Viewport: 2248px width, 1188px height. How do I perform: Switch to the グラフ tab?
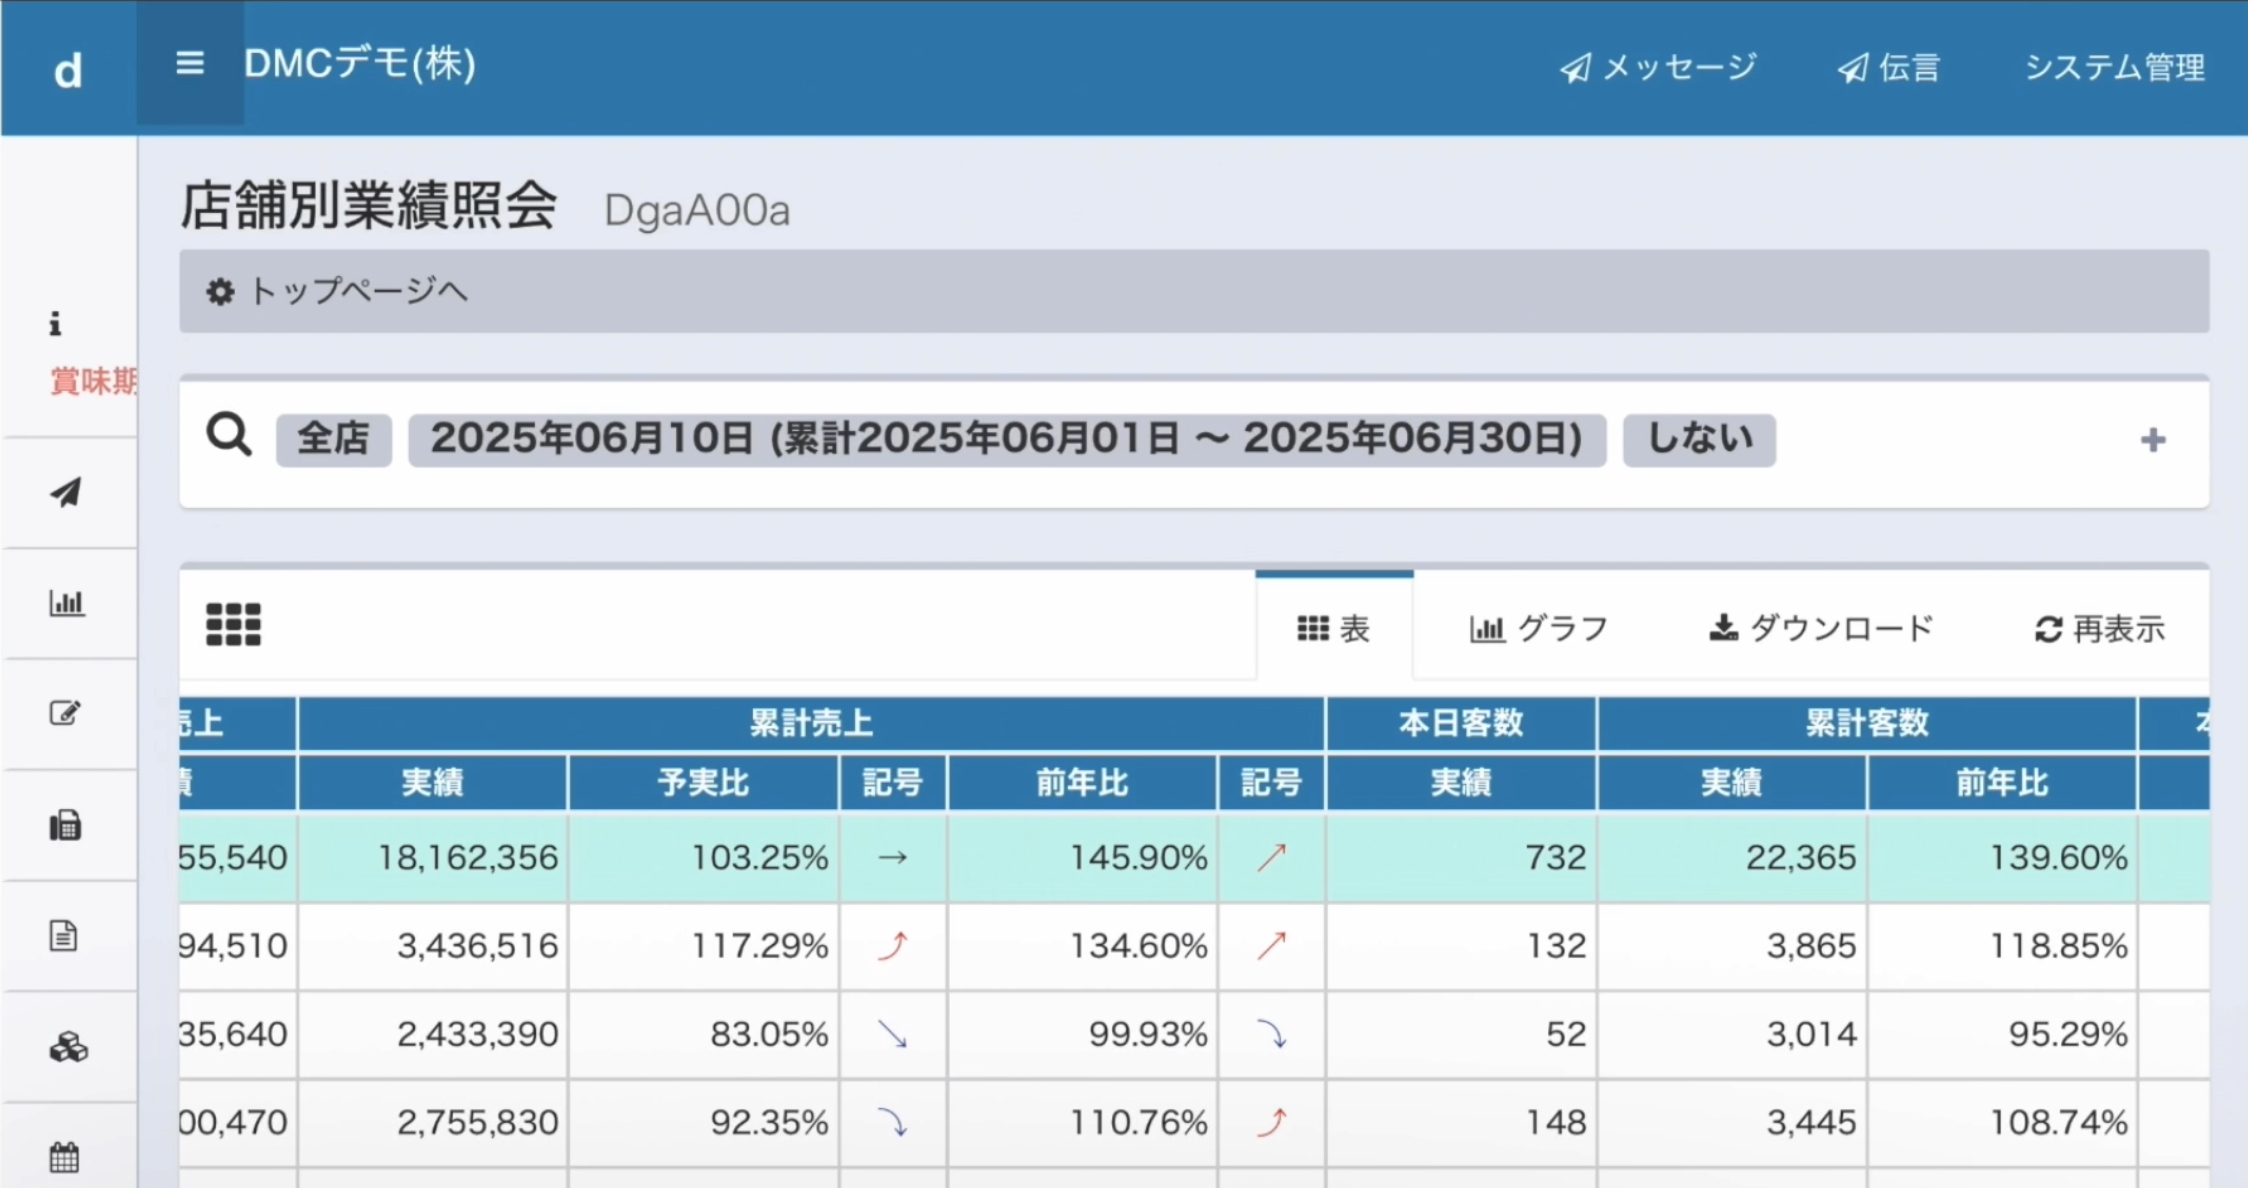(1539, 629)
